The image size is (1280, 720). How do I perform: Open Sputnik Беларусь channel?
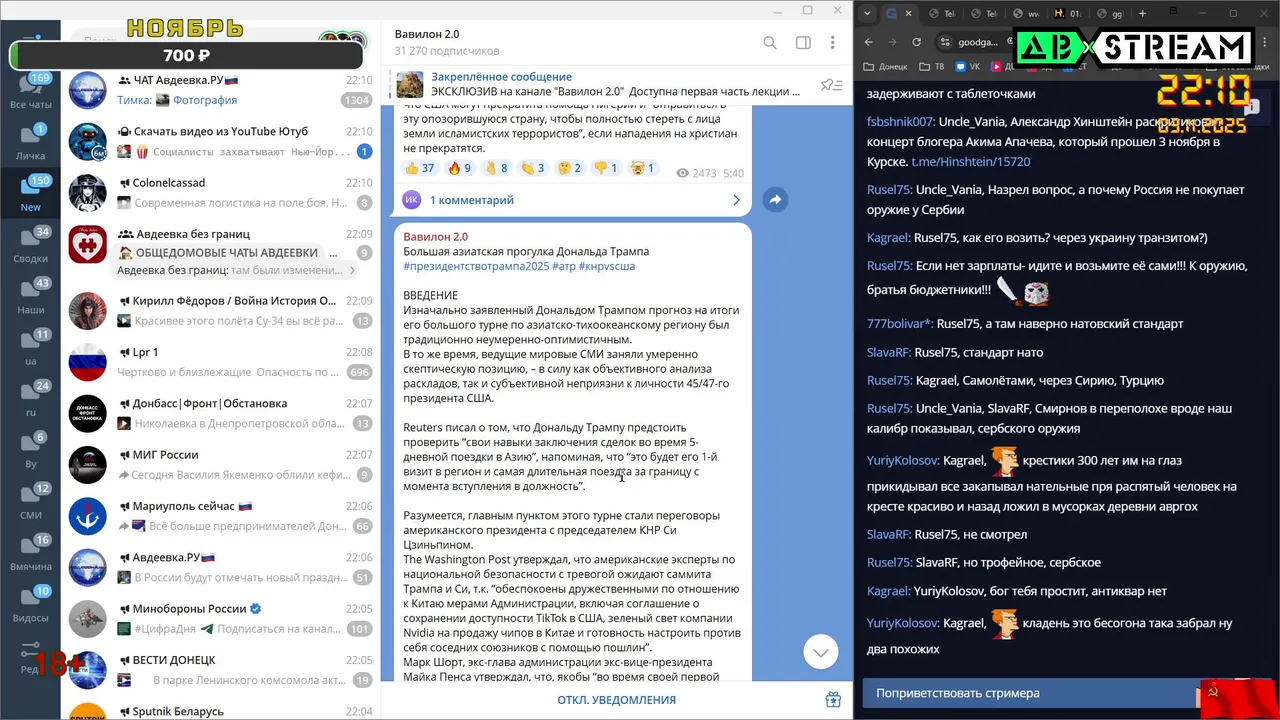220,708
